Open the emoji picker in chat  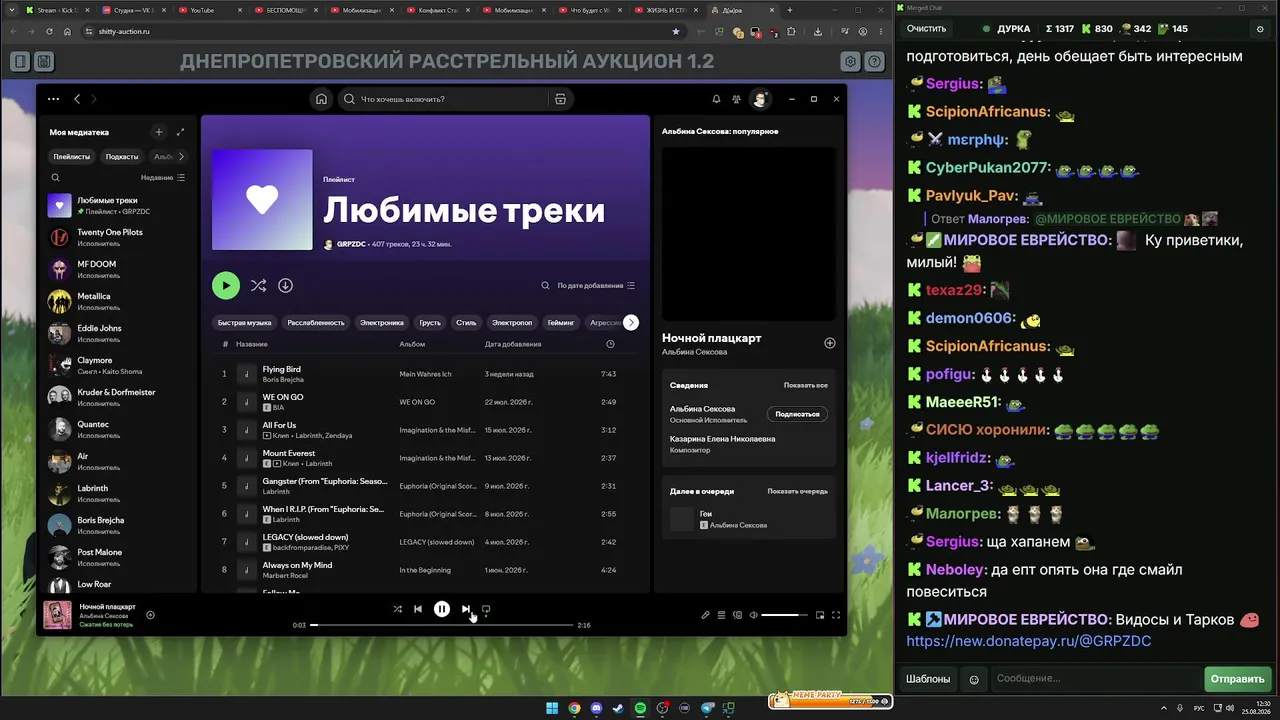(974, 679)
